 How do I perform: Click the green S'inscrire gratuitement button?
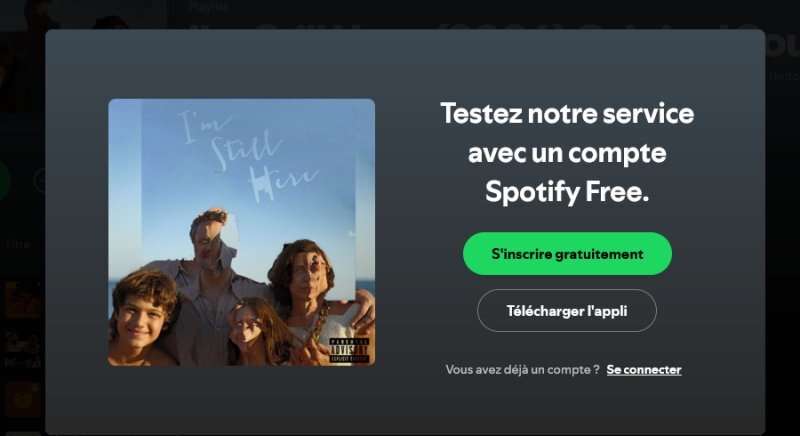[567, 254]
